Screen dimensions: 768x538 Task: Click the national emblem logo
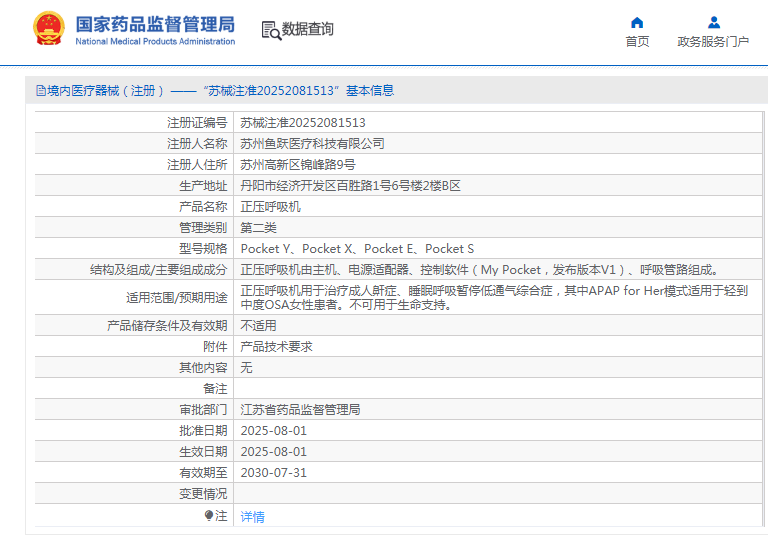coord(47,30)
